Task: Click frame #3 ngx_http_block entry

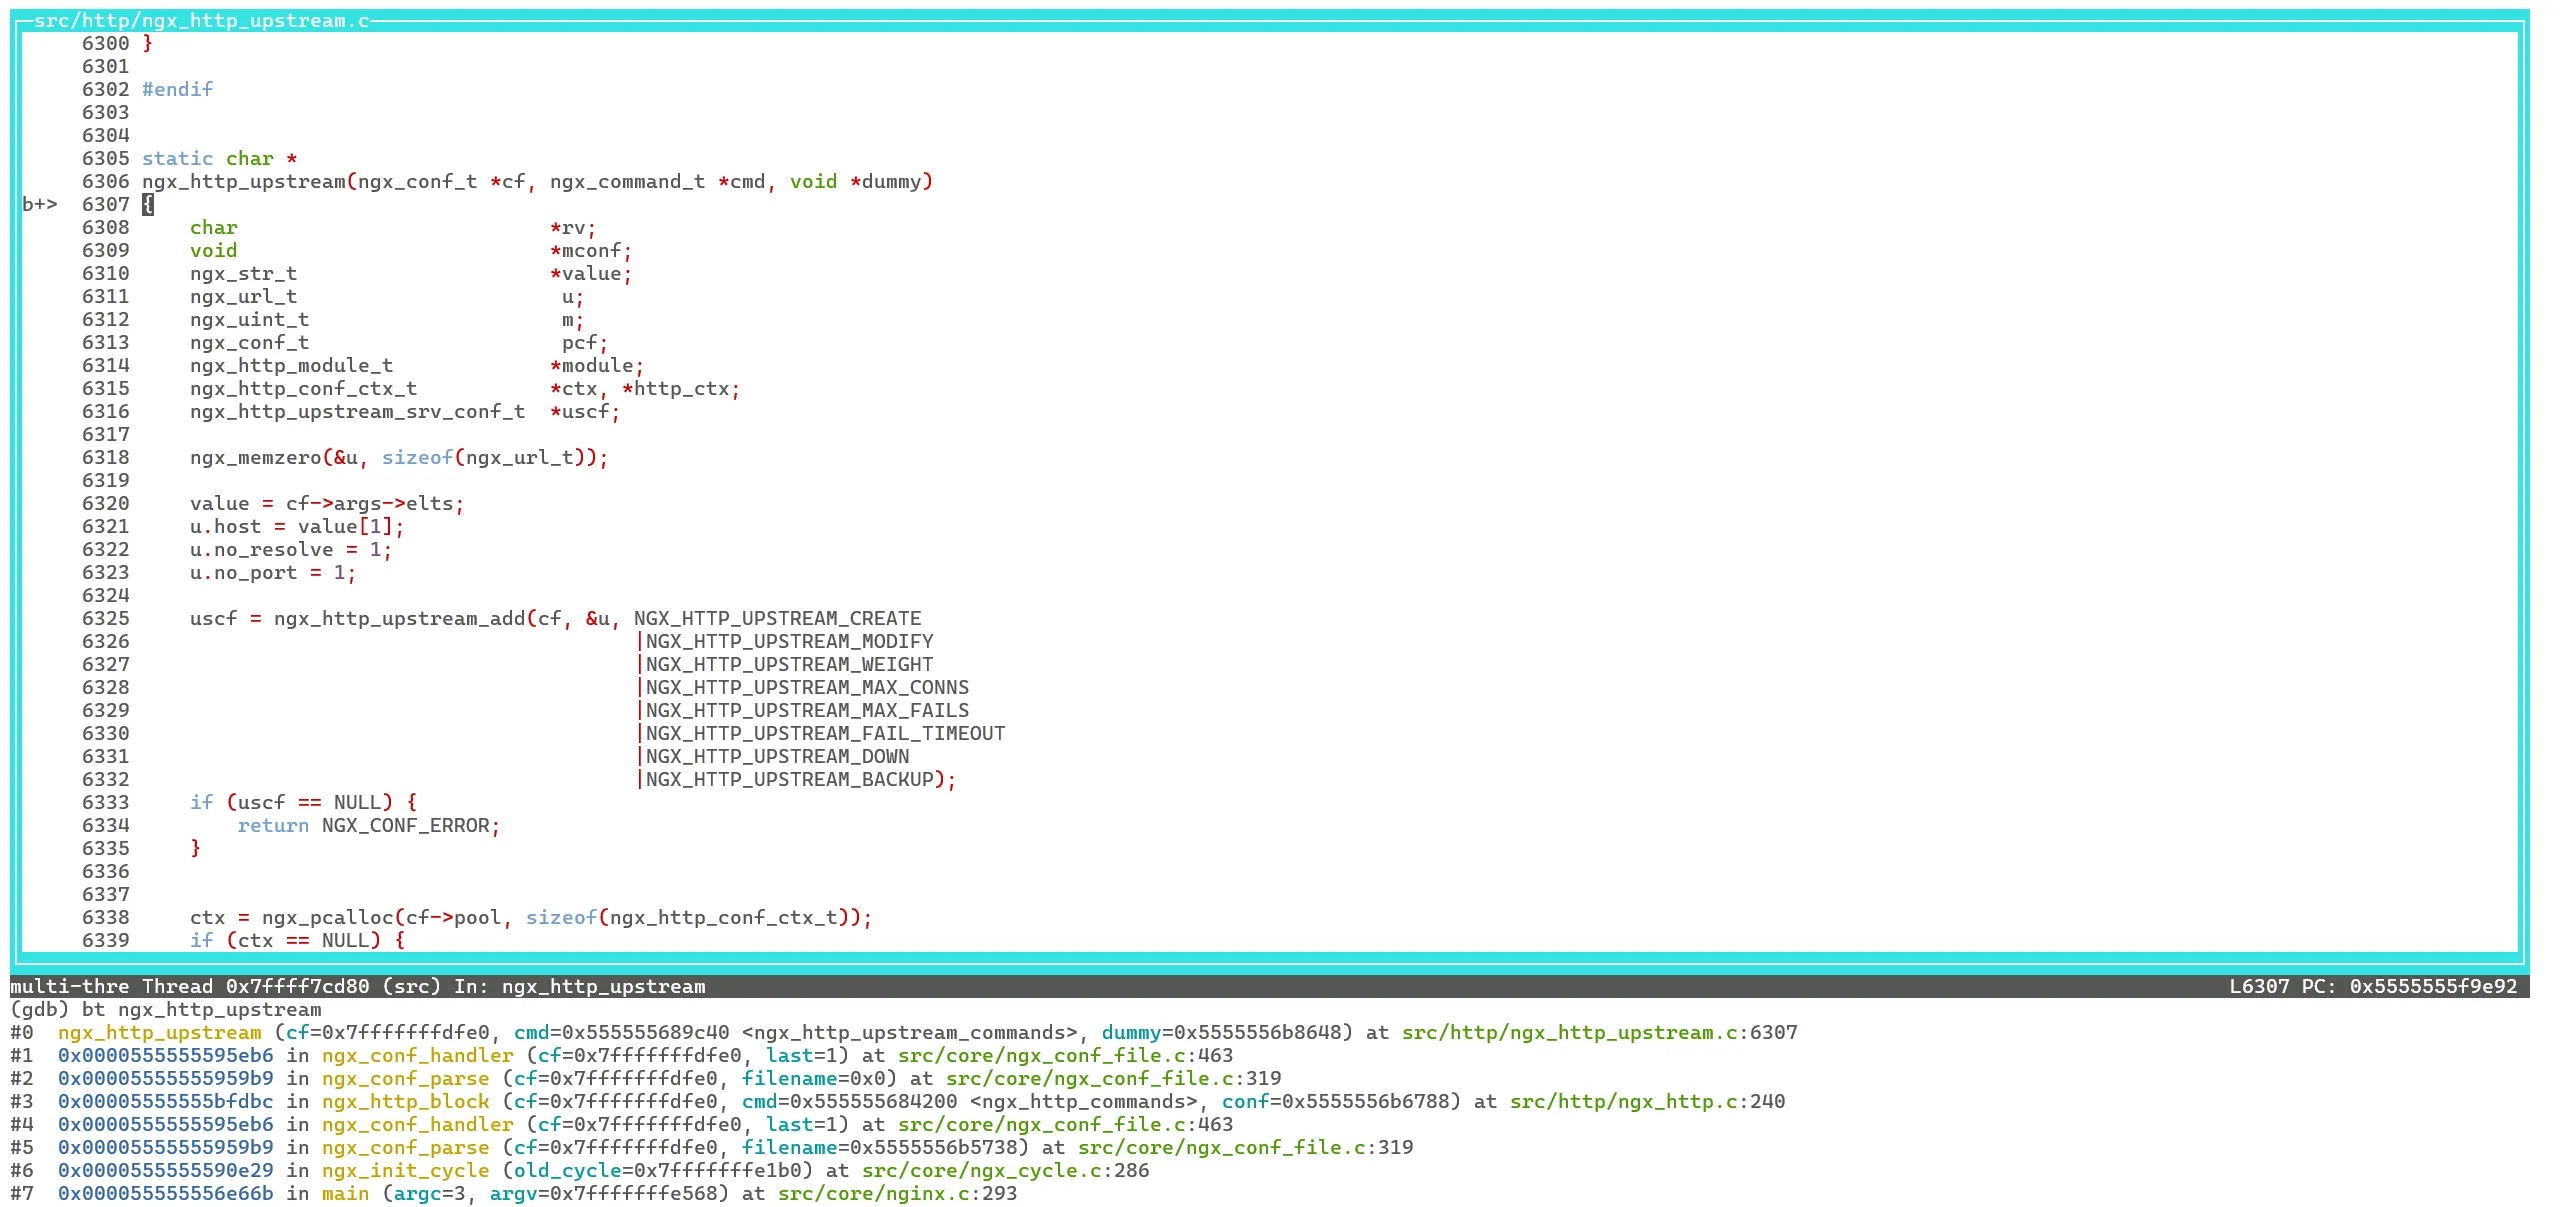Action: tap(405, 1101)
